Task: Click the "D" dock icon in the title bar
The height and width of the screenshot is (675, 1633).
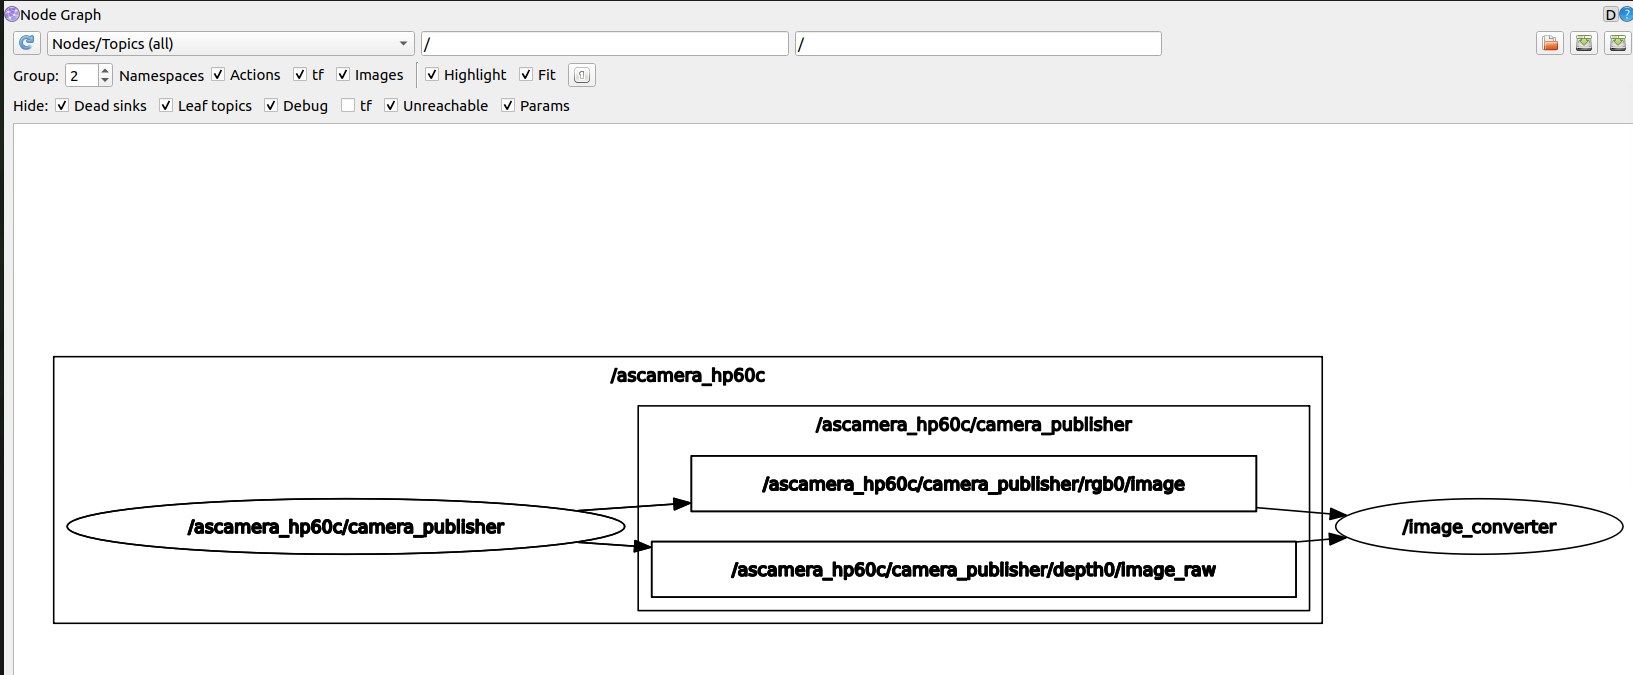Action: point(1610,14)
